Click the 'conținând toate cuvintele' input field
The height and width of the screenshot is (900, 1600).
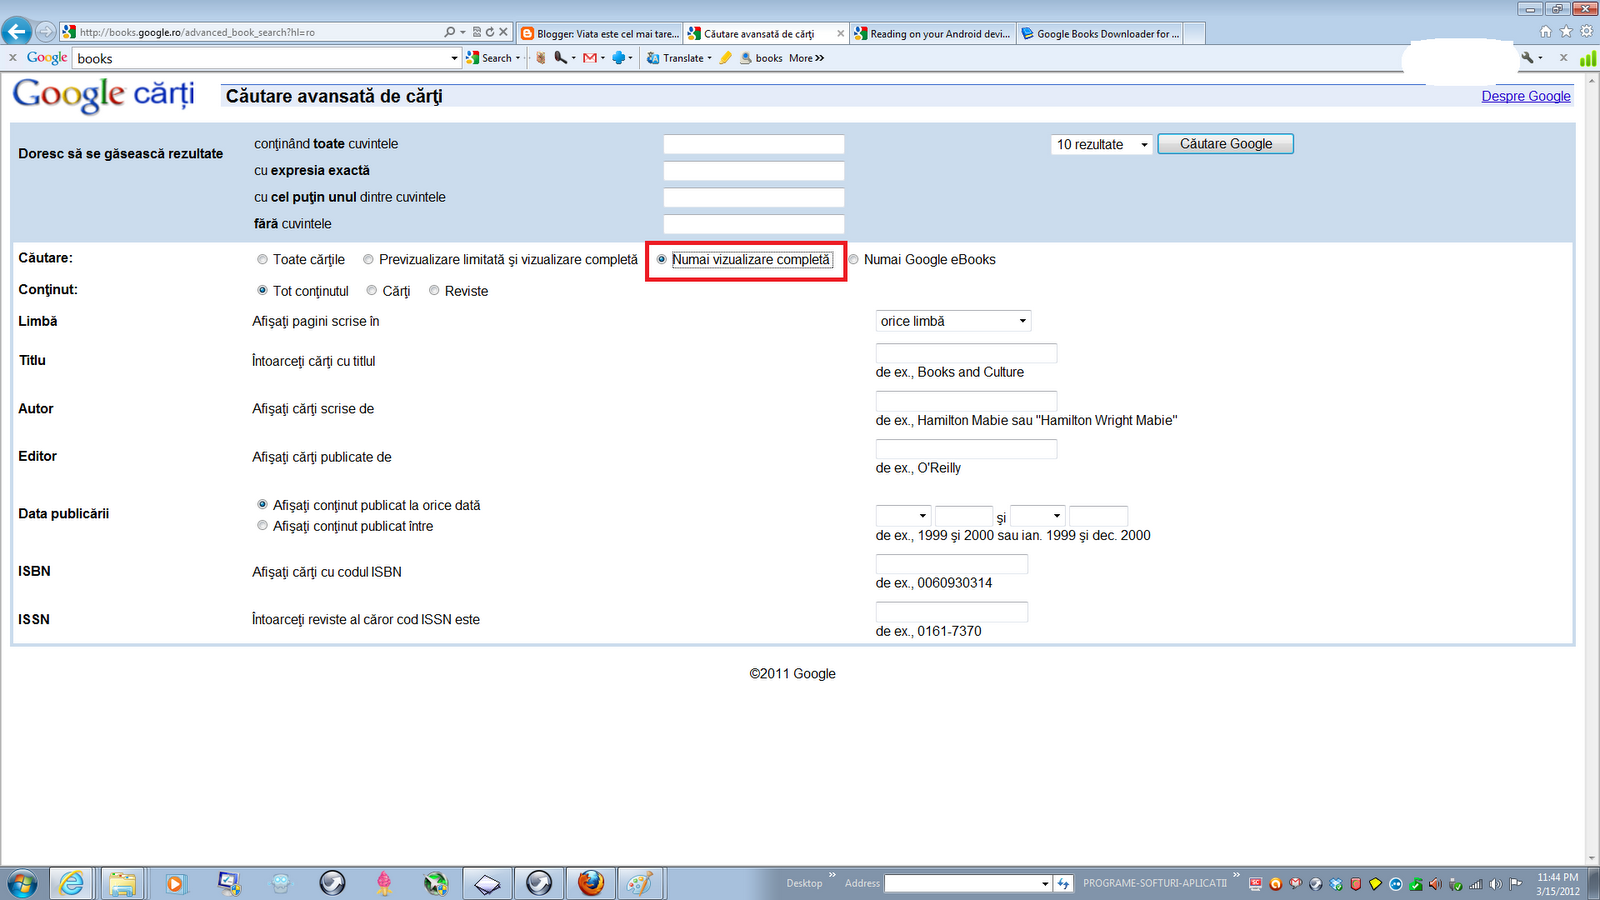tap(754, 145)
